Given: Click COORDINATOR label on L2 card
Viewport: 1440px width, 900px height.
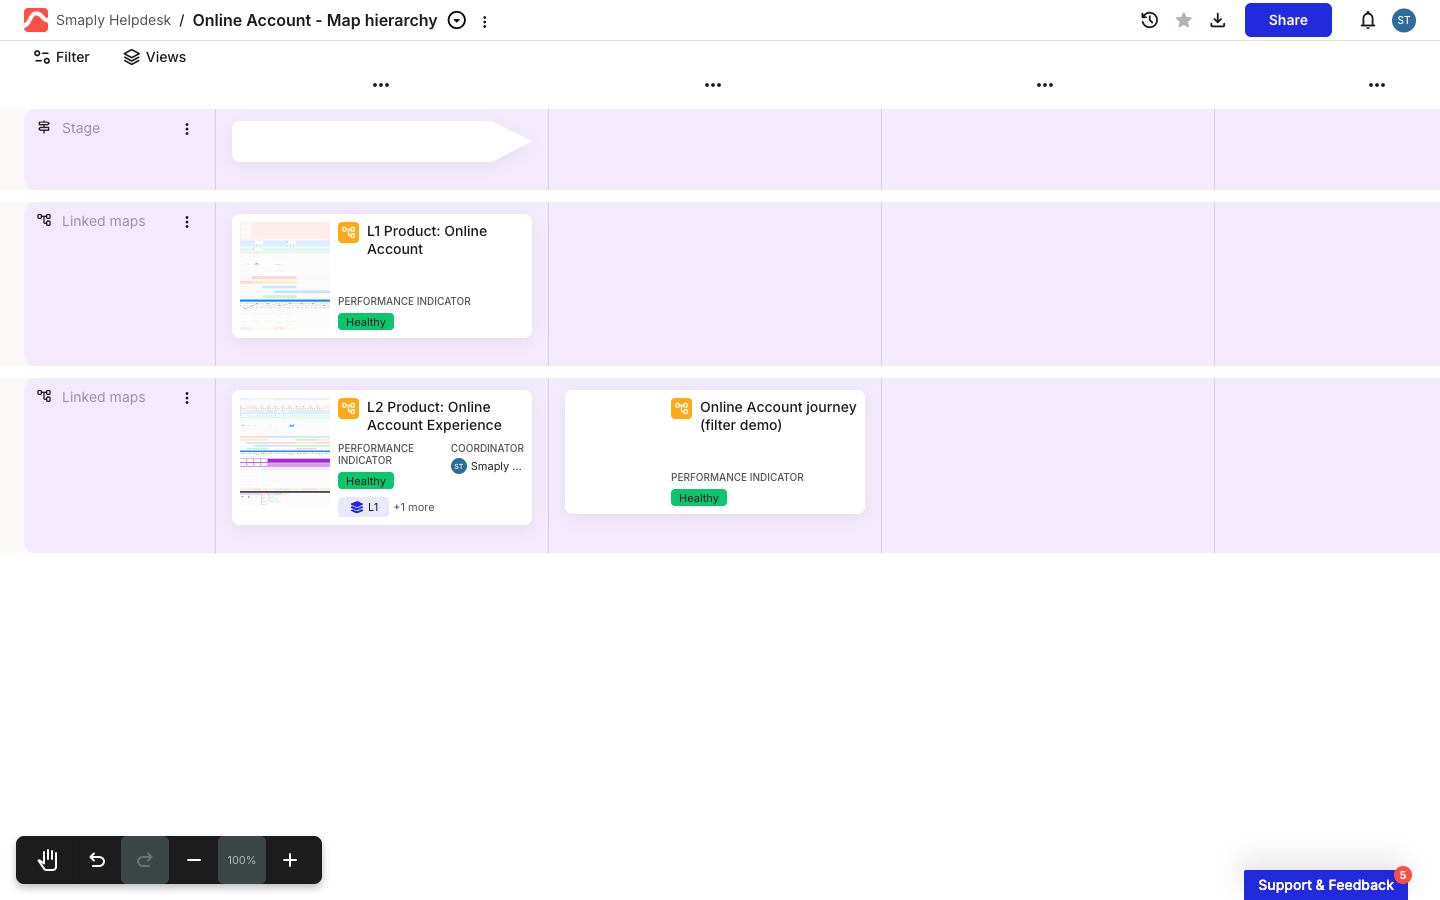Looking at the screenshot, I should coord(487,448).
